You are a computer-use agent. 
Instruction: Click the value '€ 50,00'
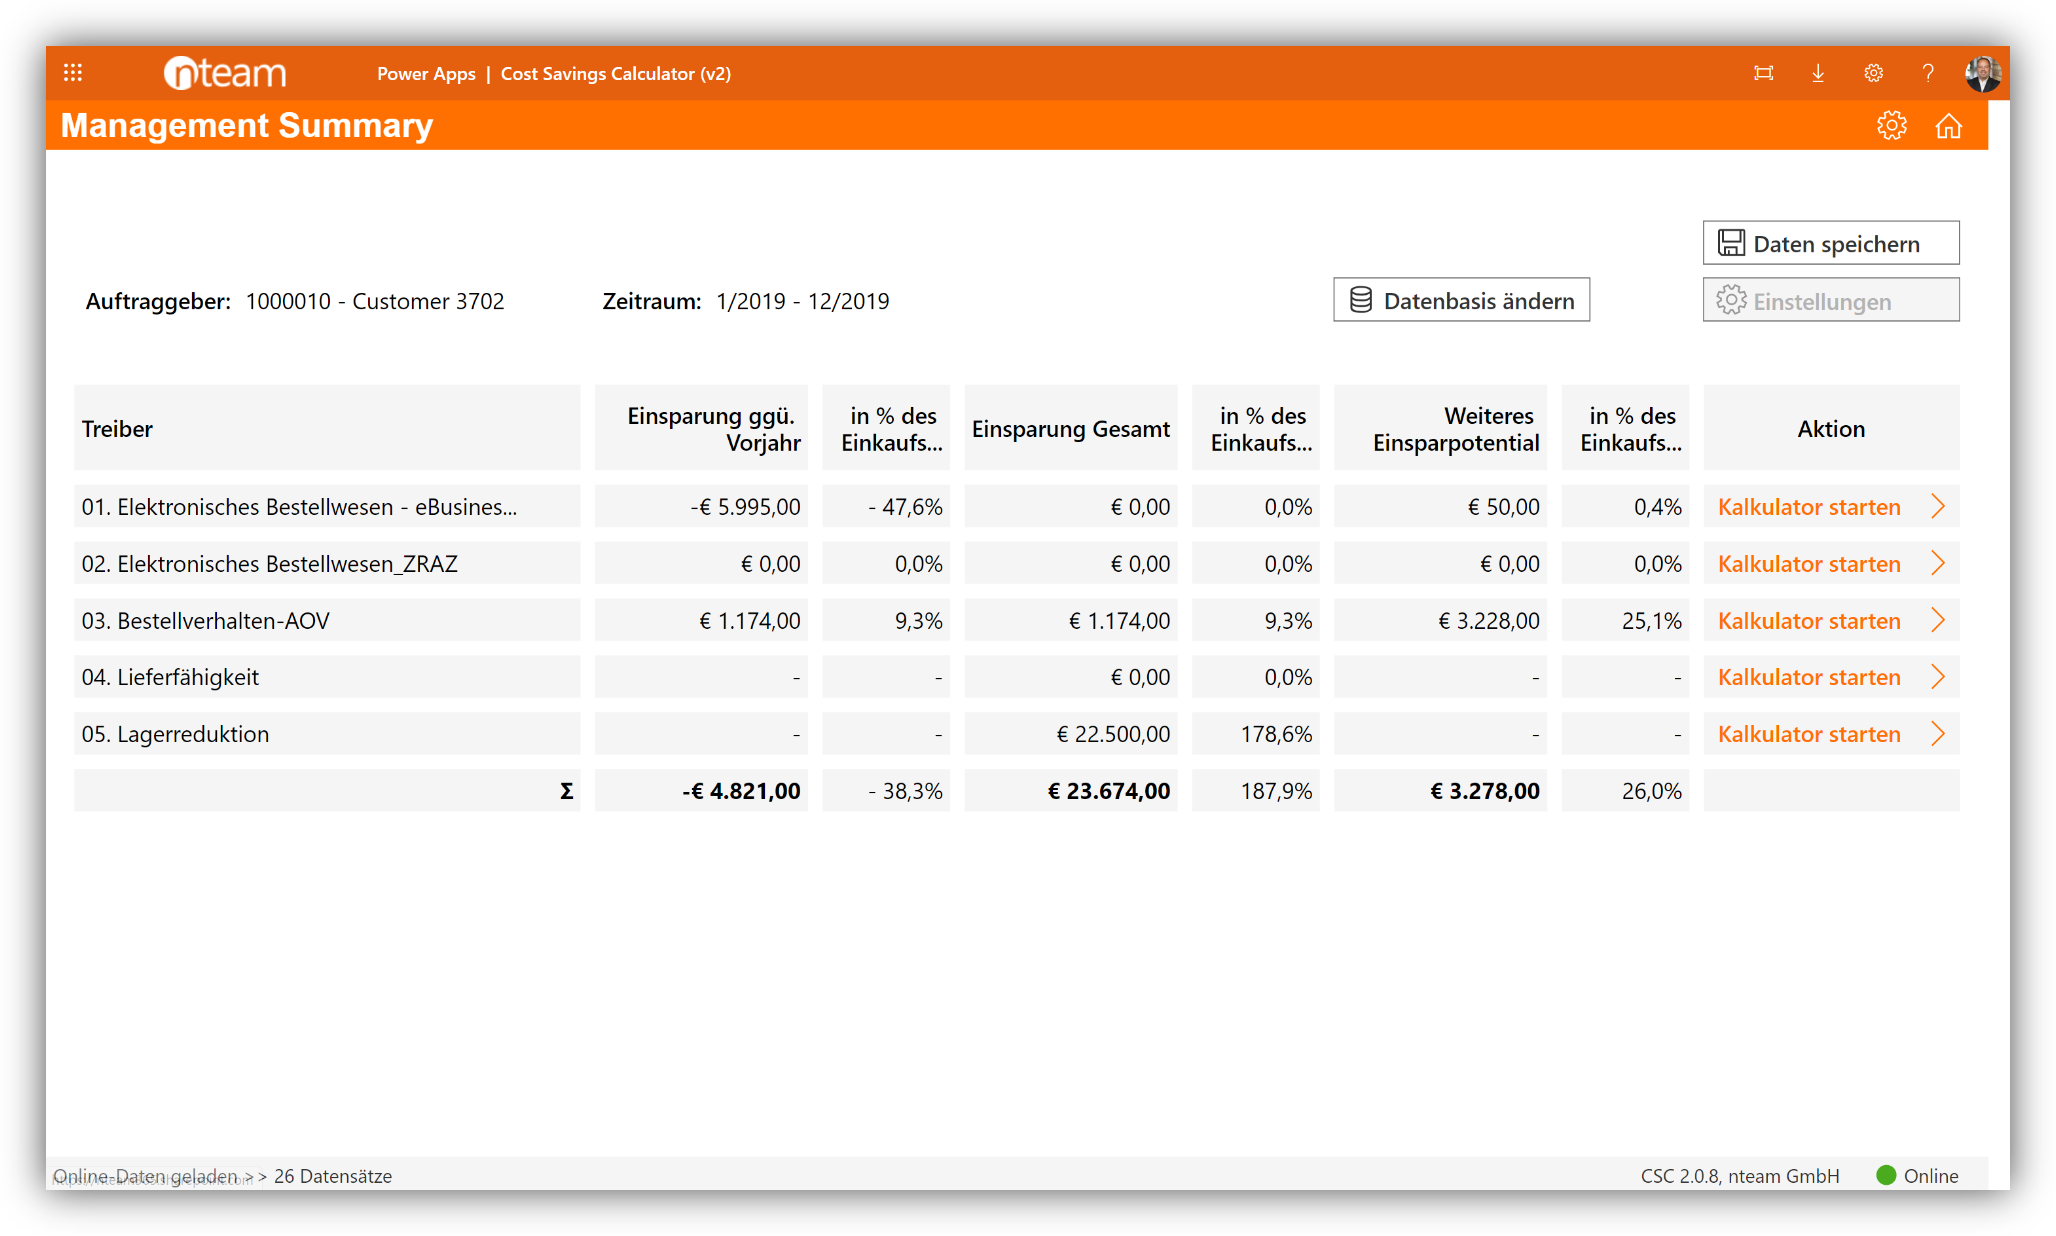[1504, 507]
